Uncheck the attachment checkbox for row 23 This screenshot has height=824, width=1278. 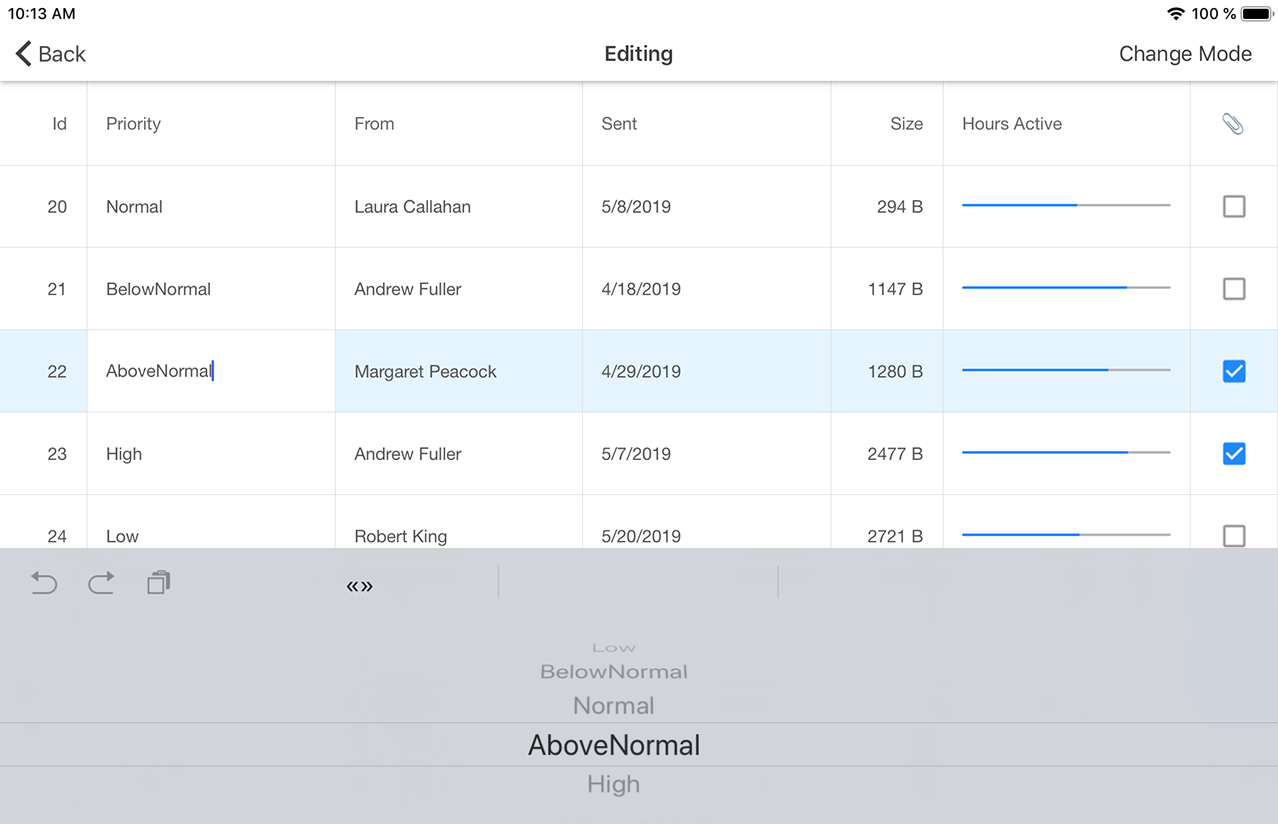[1233, 453]
